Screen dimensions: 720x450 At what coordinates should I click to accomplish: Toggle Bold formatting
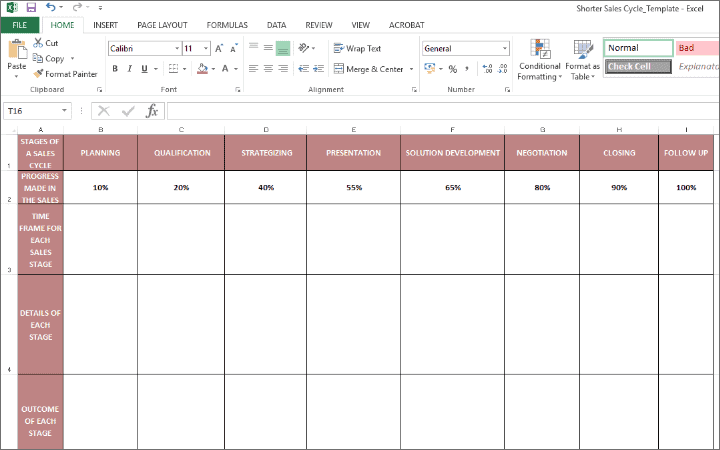(115, 69)
